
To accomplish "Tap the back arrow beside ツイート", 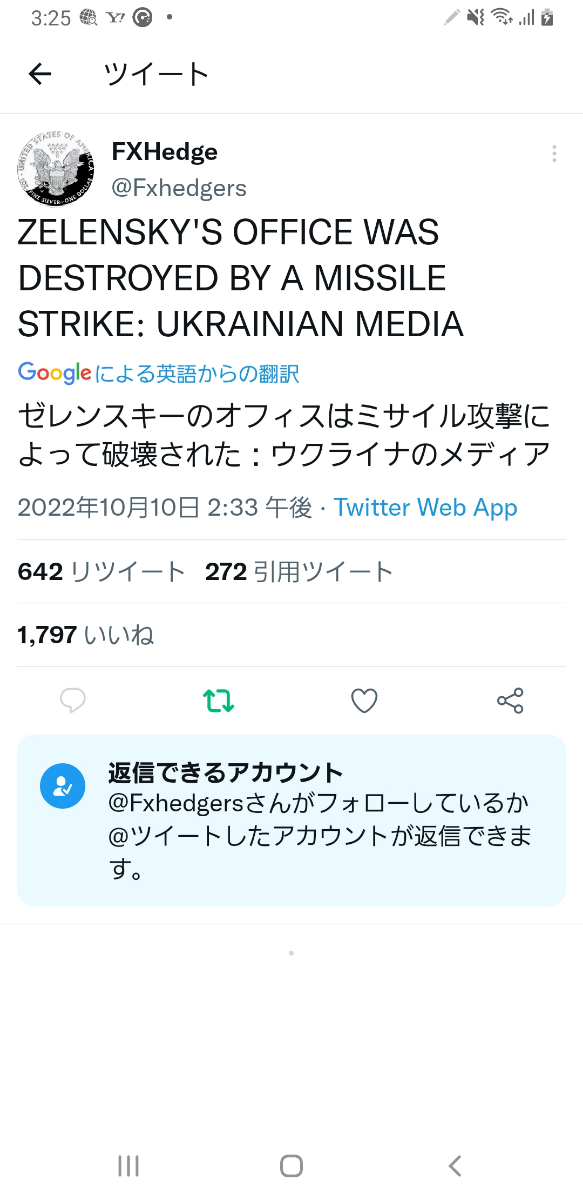I will (38, 74).
